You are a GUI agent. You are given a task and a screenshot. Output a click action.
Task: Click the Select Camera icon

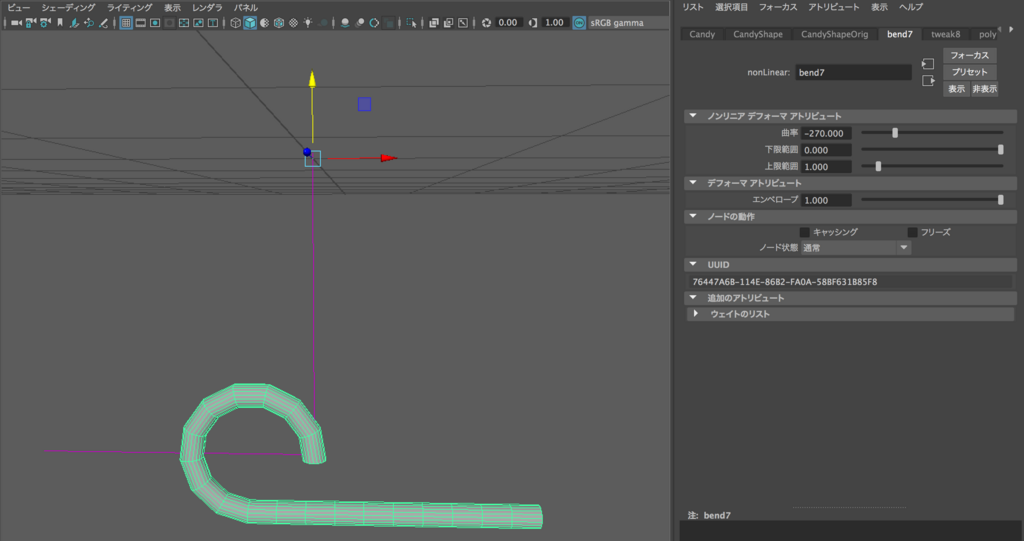[x=16, y=23]
